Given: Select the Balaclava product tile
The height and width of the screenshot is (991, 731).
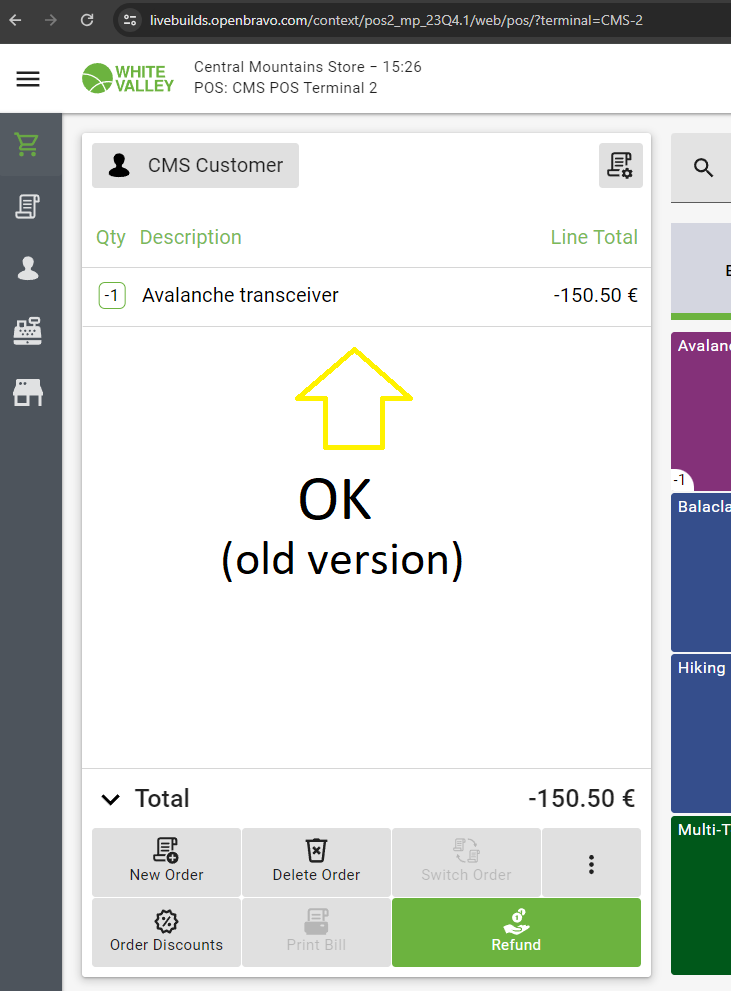Looking at the screenshot, I should click(x=701, y=573).
